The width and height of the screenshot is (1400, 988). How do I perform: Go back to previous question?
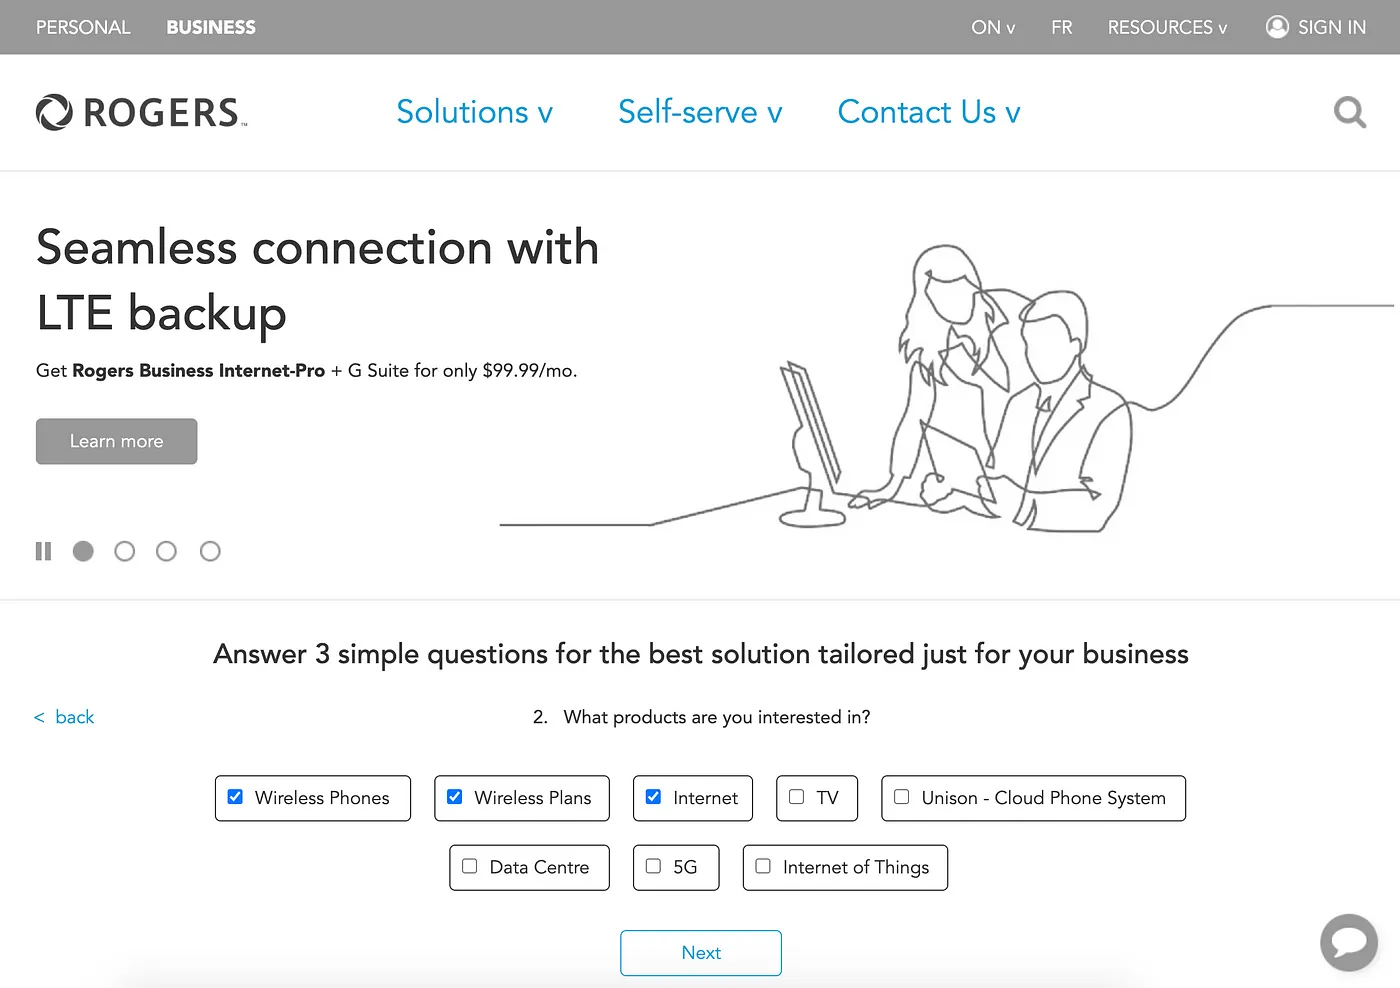(x=65, y=717)
